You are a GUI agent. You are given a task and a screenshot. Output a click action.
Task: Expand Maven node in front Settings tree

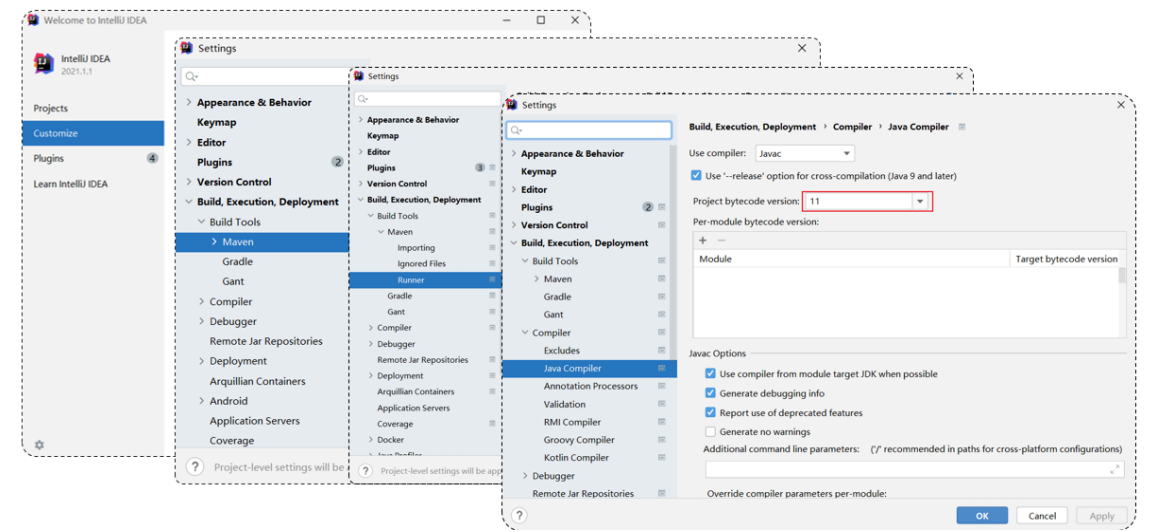[x=536, y=279]
